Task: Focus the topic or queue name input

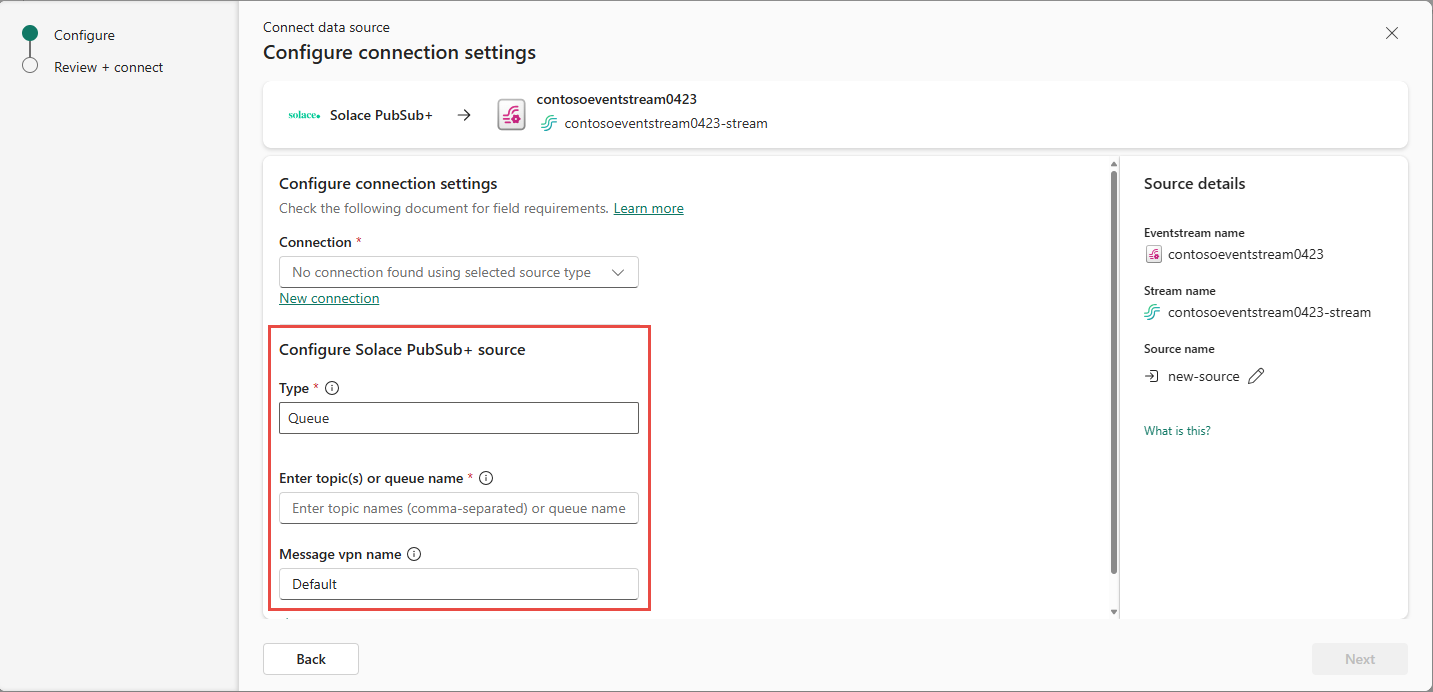Action: [458, 508]
